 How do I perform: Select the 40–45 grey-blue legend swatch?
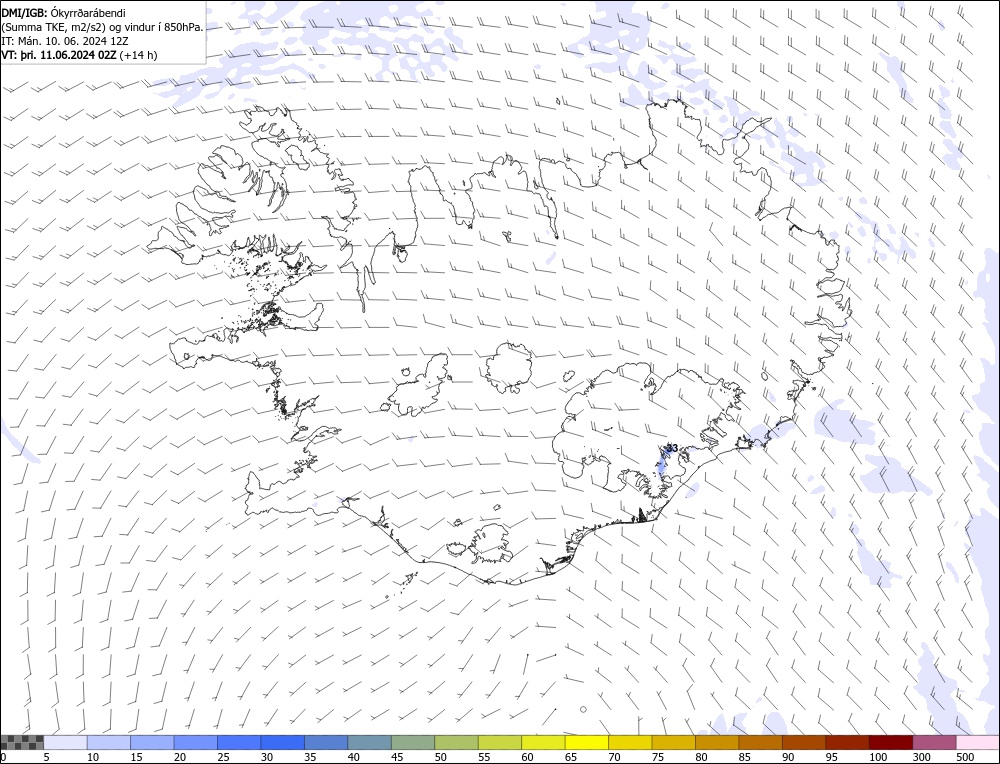370,742
